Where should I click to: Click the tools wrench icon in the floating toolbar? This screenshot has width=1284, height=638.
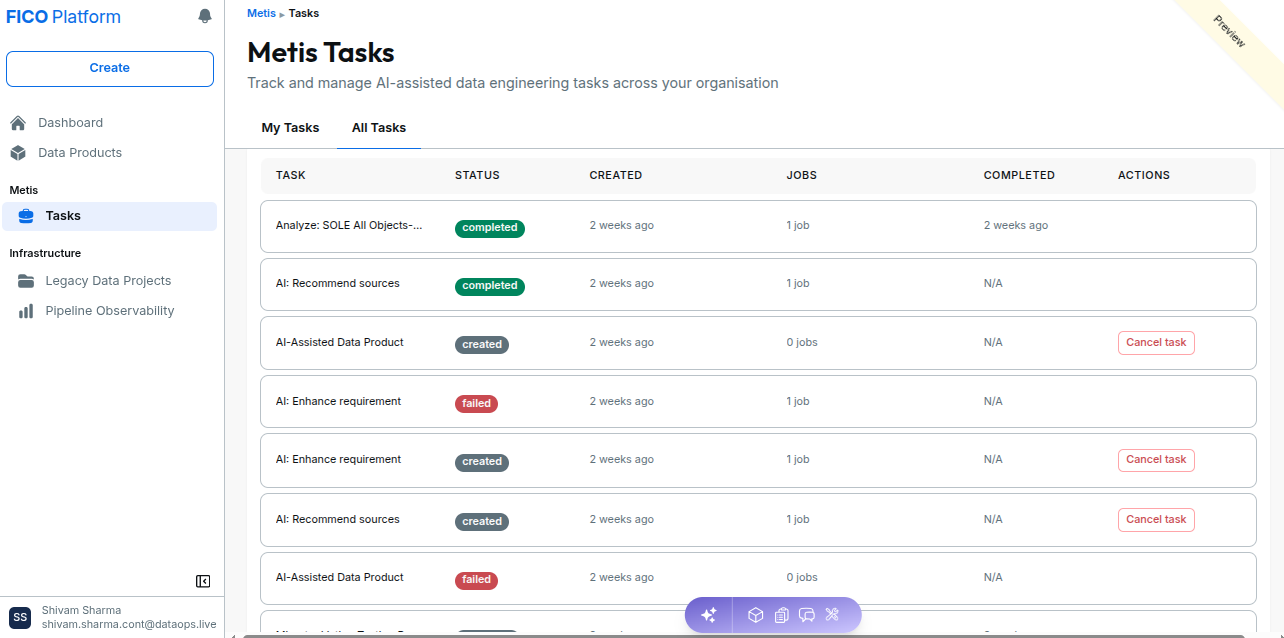pos(832,615)
